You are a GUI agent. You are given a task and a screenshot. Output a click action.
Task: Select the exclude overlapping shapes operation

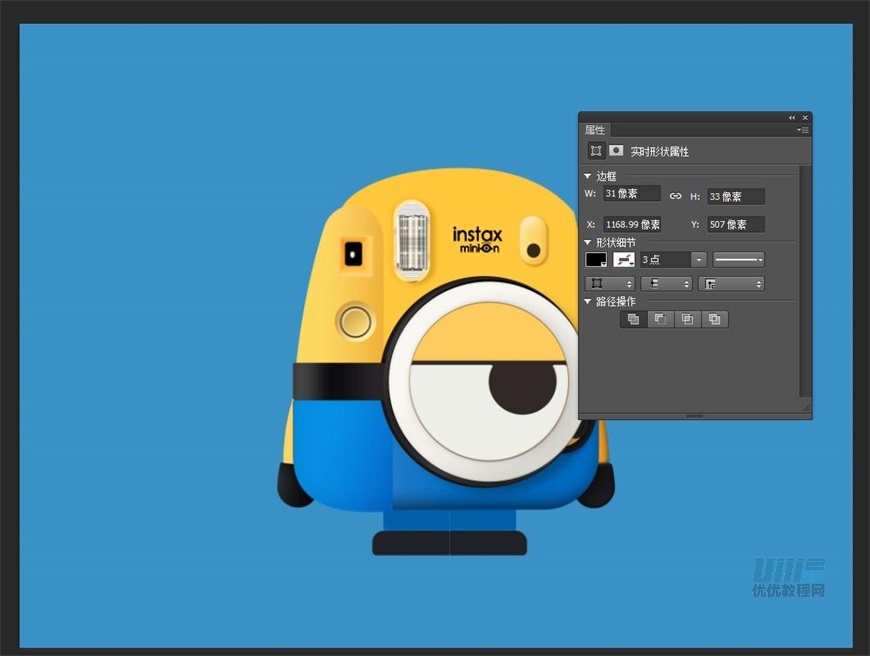[x=713, y=319]
